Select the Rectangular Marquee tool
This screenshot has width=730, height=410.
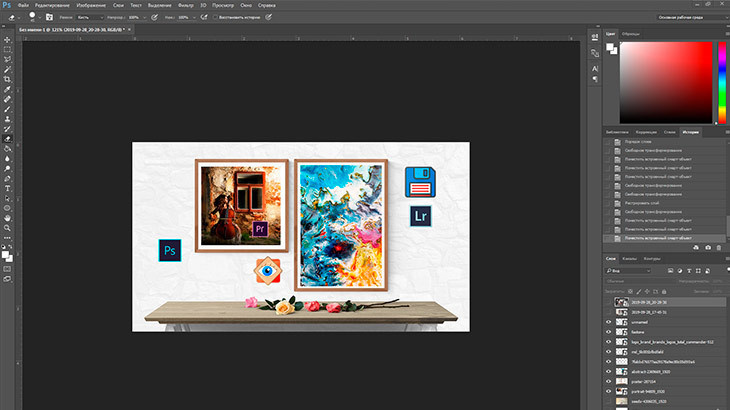[x=7, y=49]
